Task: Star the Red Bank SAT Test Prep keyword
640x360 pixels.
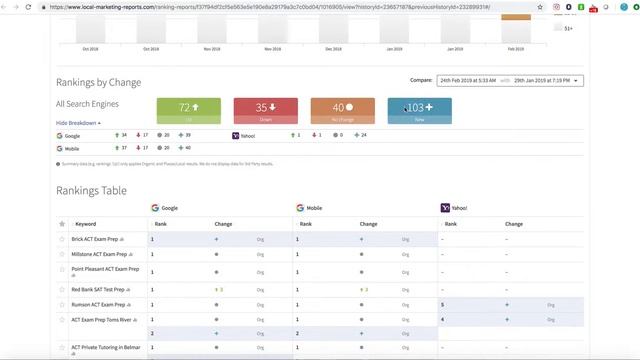Action: click(62, 289)
